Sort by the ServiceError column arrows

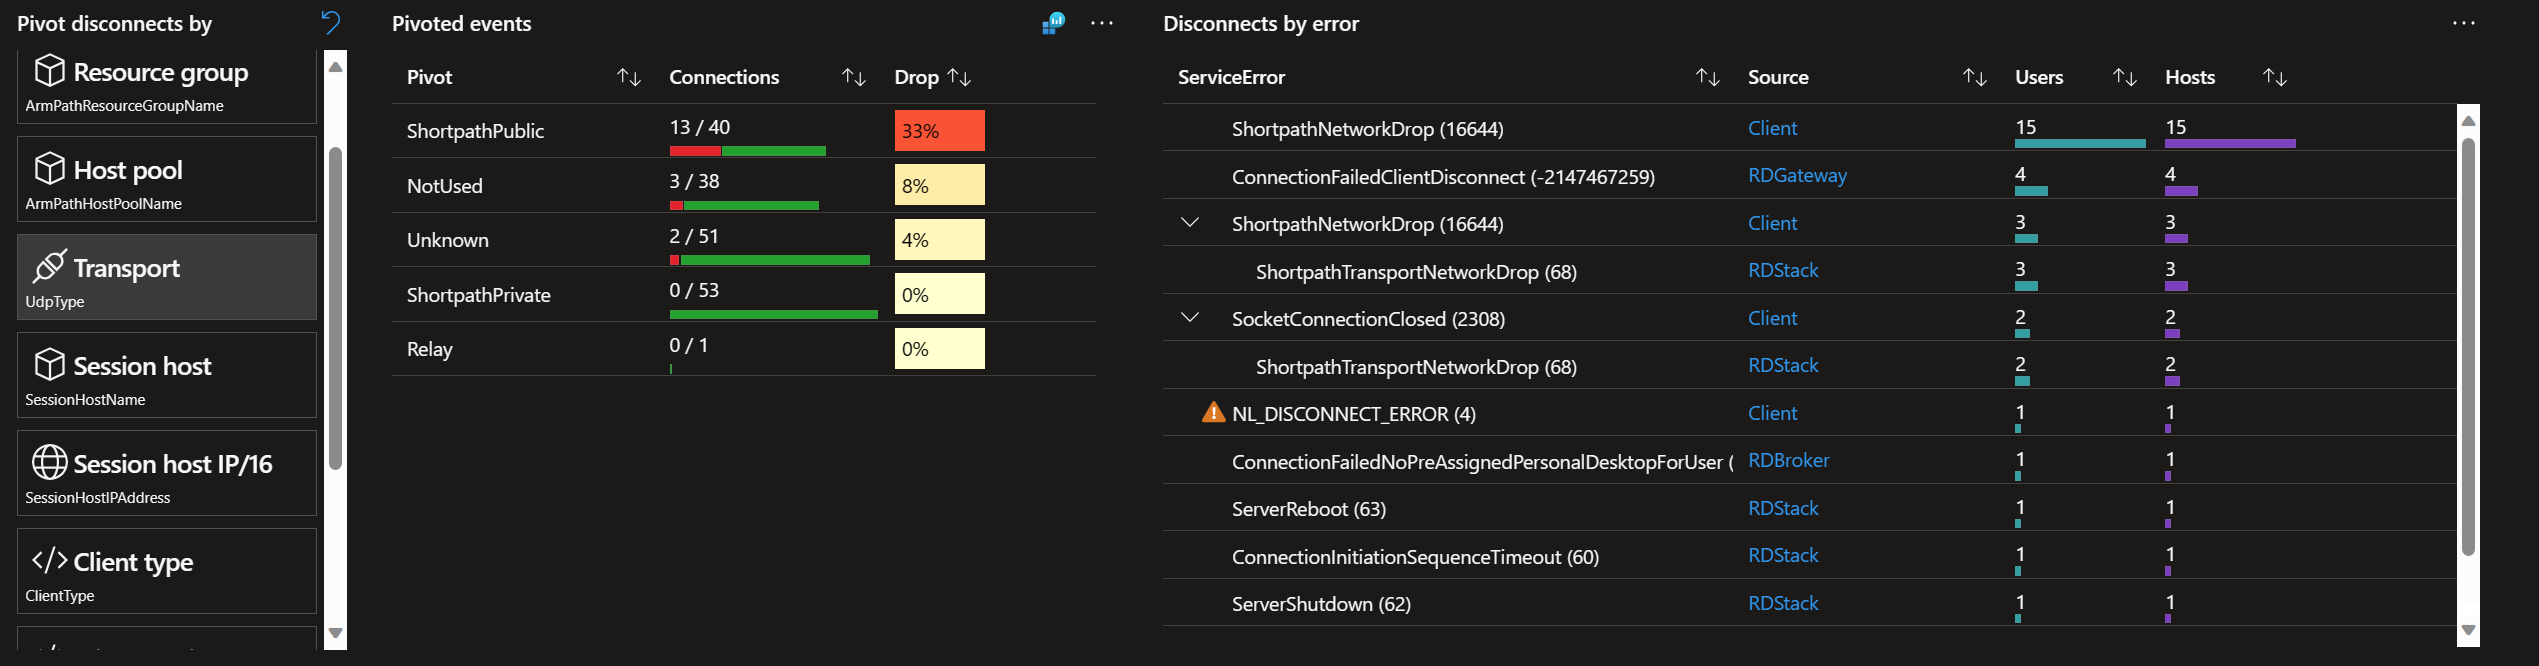1707,77
